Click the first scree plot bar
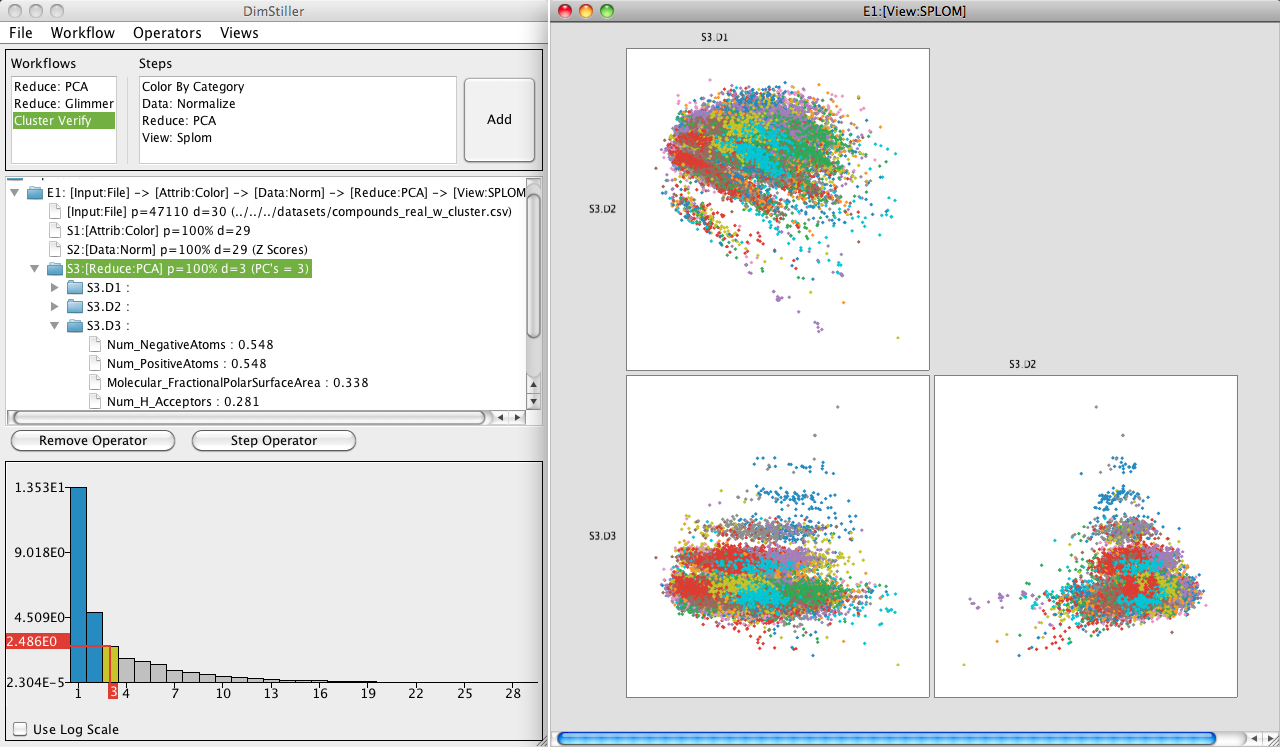This screenshot has height=747, width=1280. pos(78,585)
